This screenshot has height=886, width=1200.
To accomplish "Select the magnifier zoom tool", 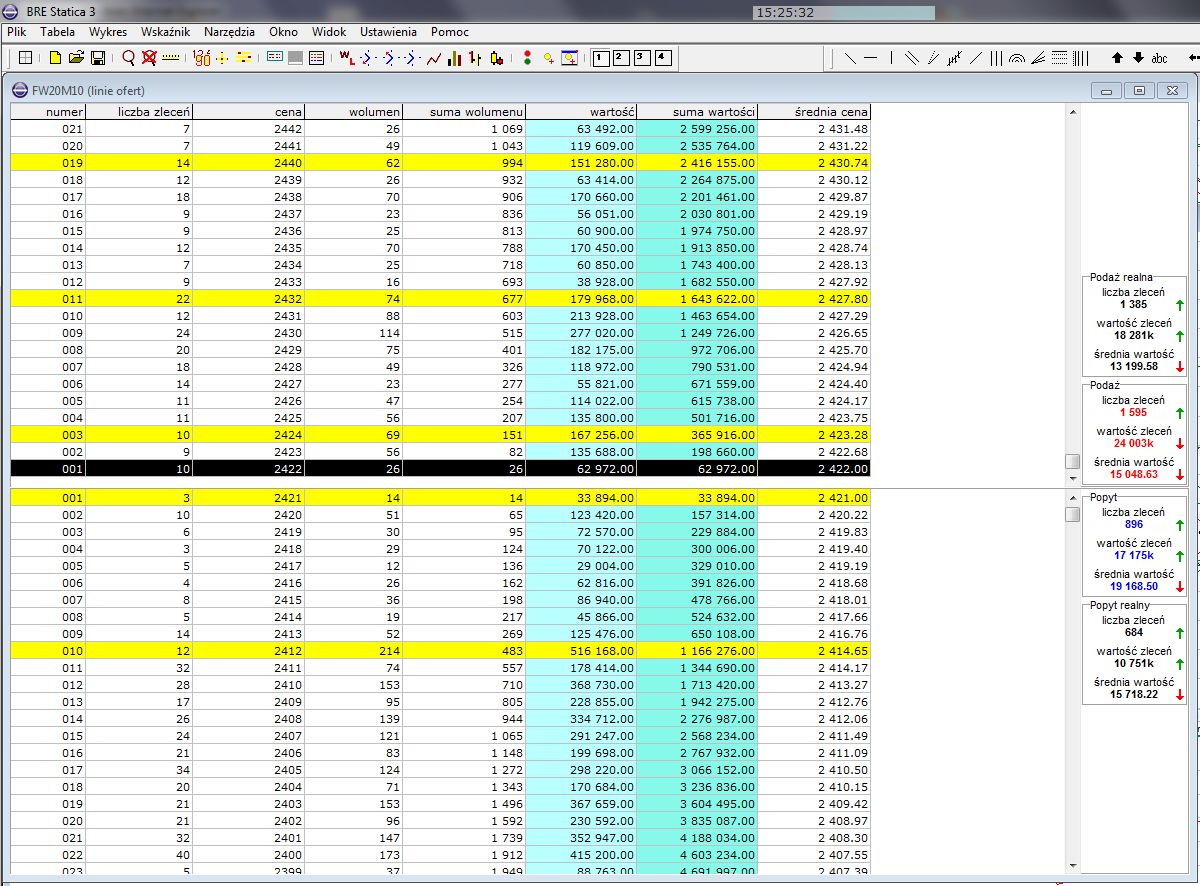I will click(x=128, y=59).
